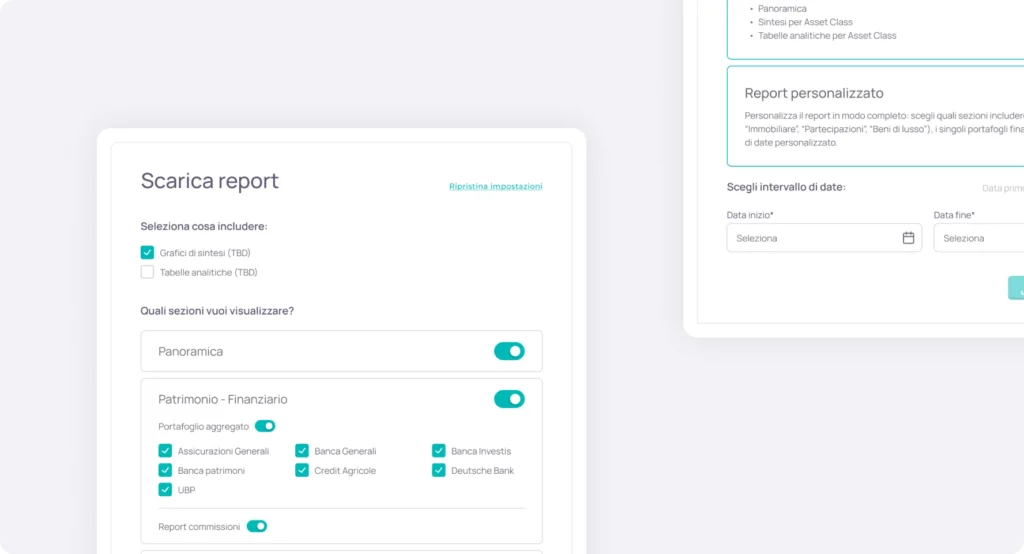The image size is (1024, 554).
Task: Click the Ripristina impostazioni link
Action: tap(495, 186)
